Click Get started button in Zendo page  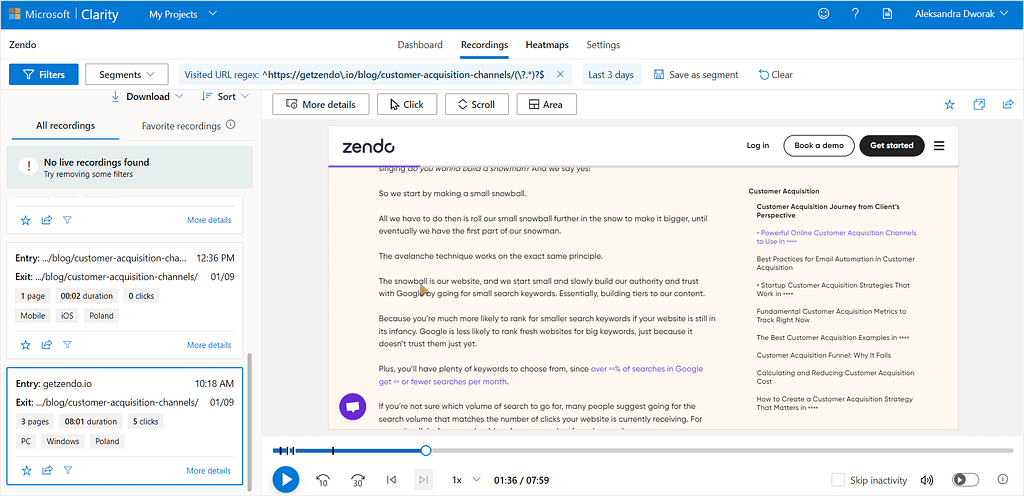[x=891, y=146]
